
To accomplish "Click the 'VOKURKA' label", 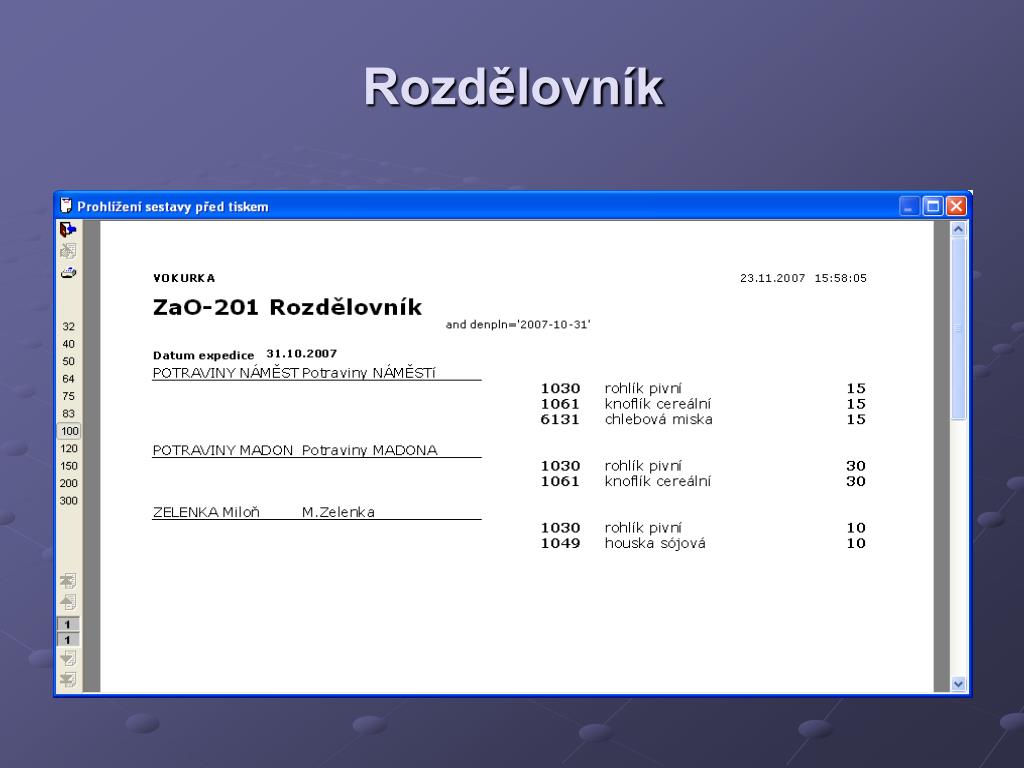I will (x=184, y=278).
